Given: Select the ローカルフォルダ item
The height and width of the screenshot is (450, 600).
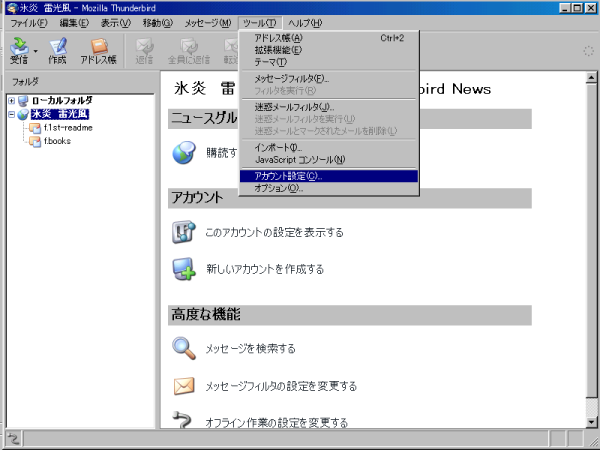Looking at the screenshot, I should point(62,101).
